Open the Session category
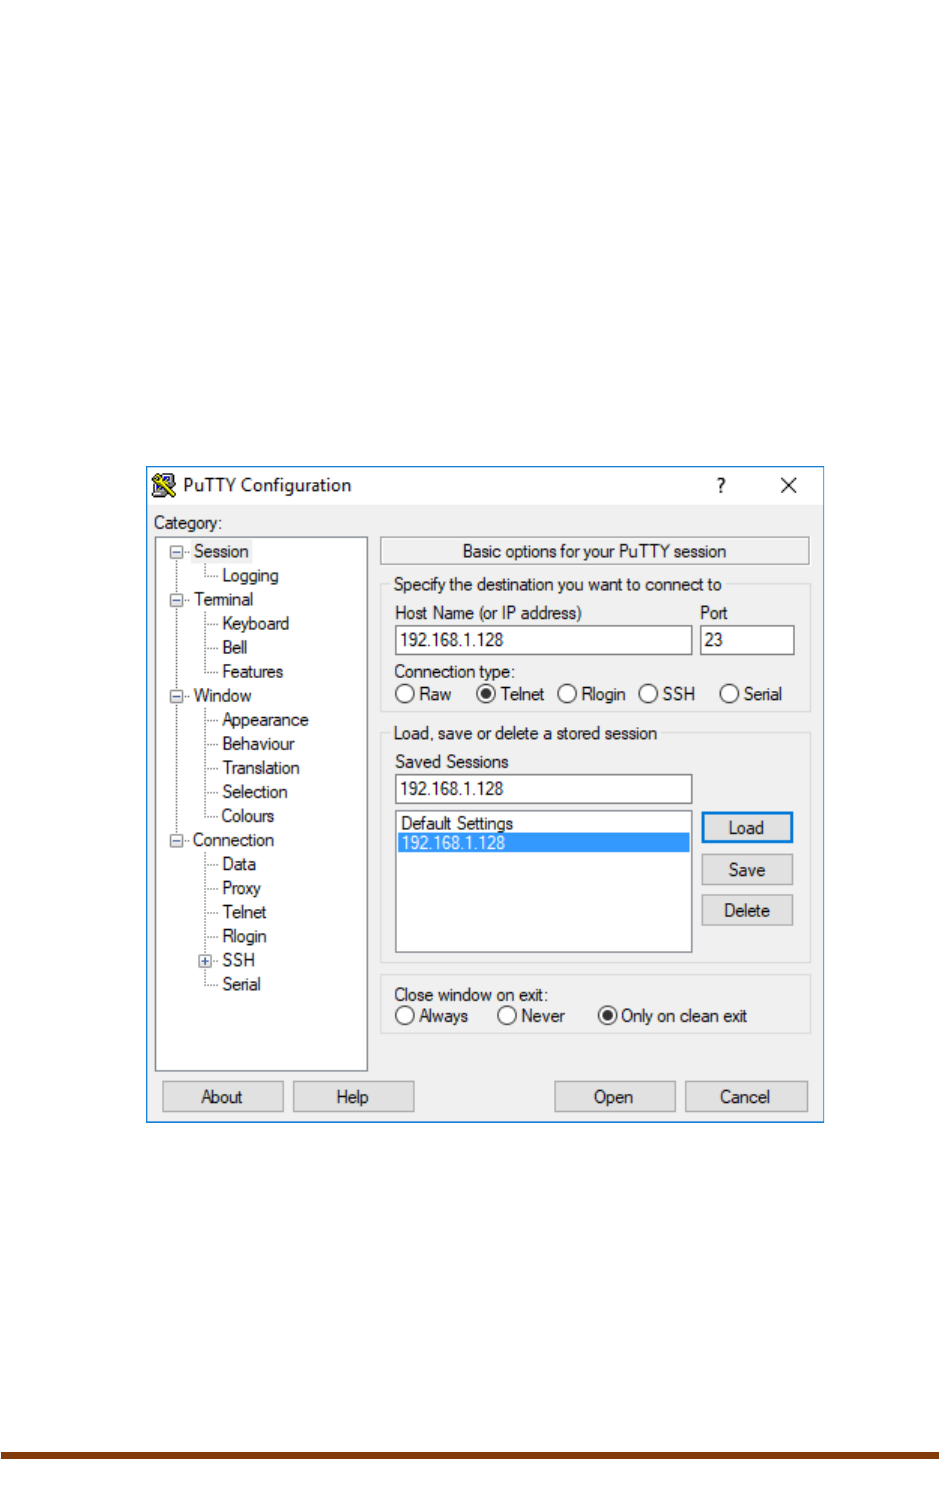 (221, 552)
